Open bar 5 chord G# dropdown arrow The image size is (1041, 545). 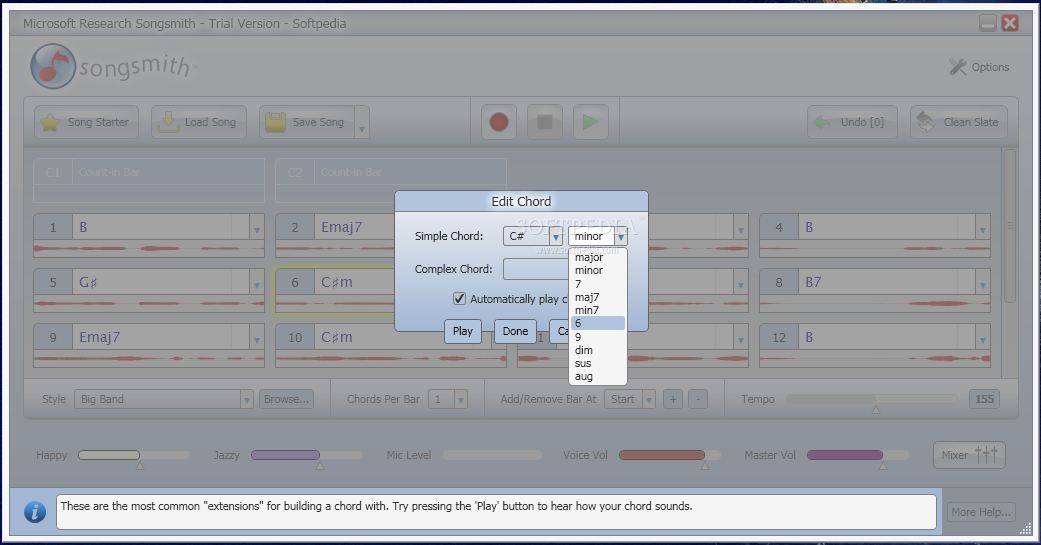257,283
